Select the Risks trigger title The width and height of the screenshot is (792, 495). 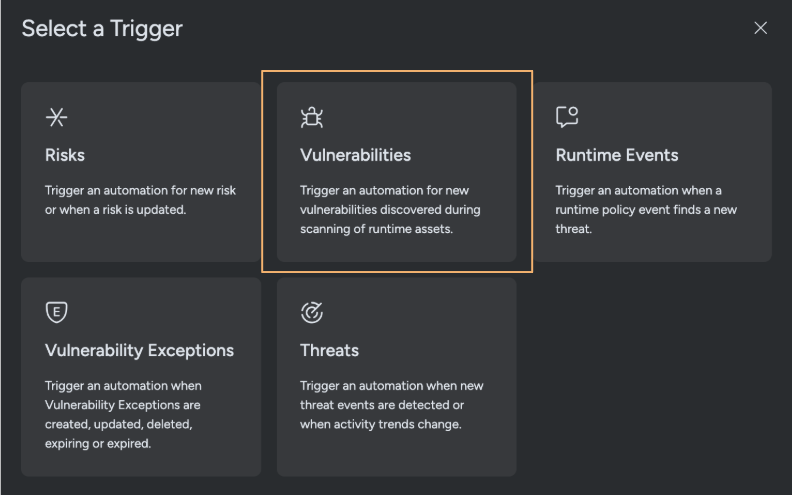click(x=65, y=155)
